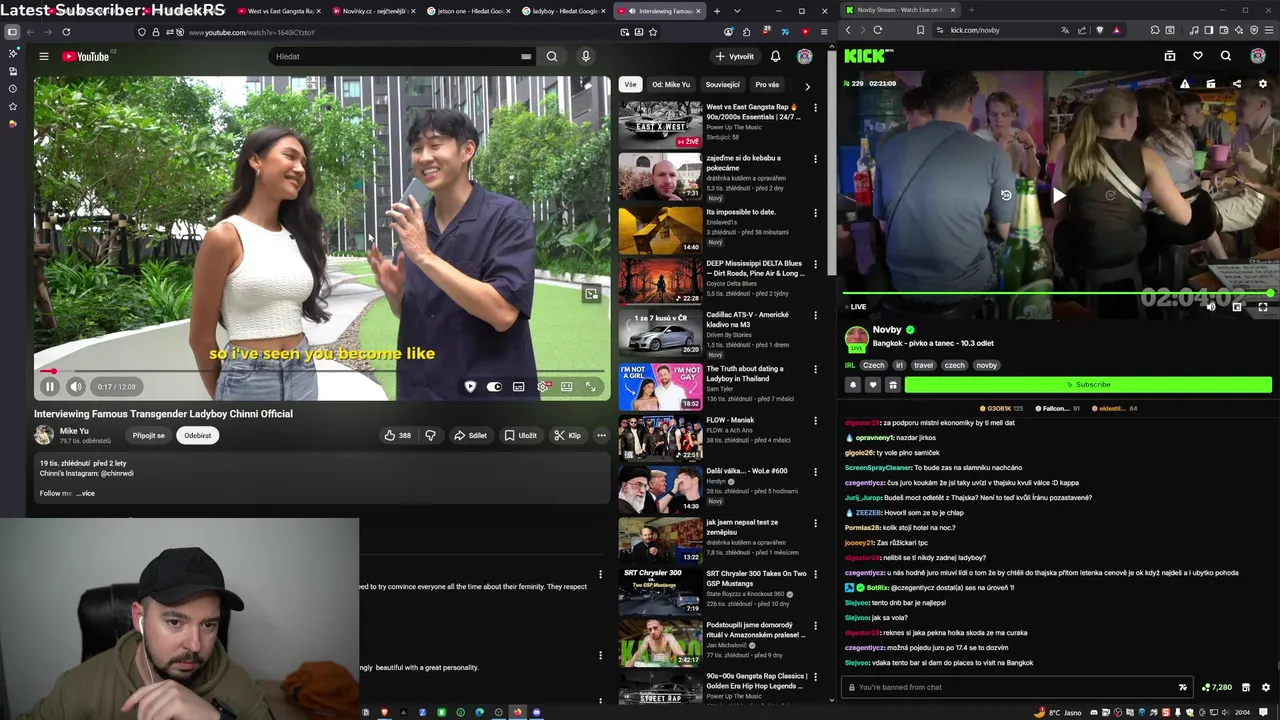Share the Kick stream

1237,84
